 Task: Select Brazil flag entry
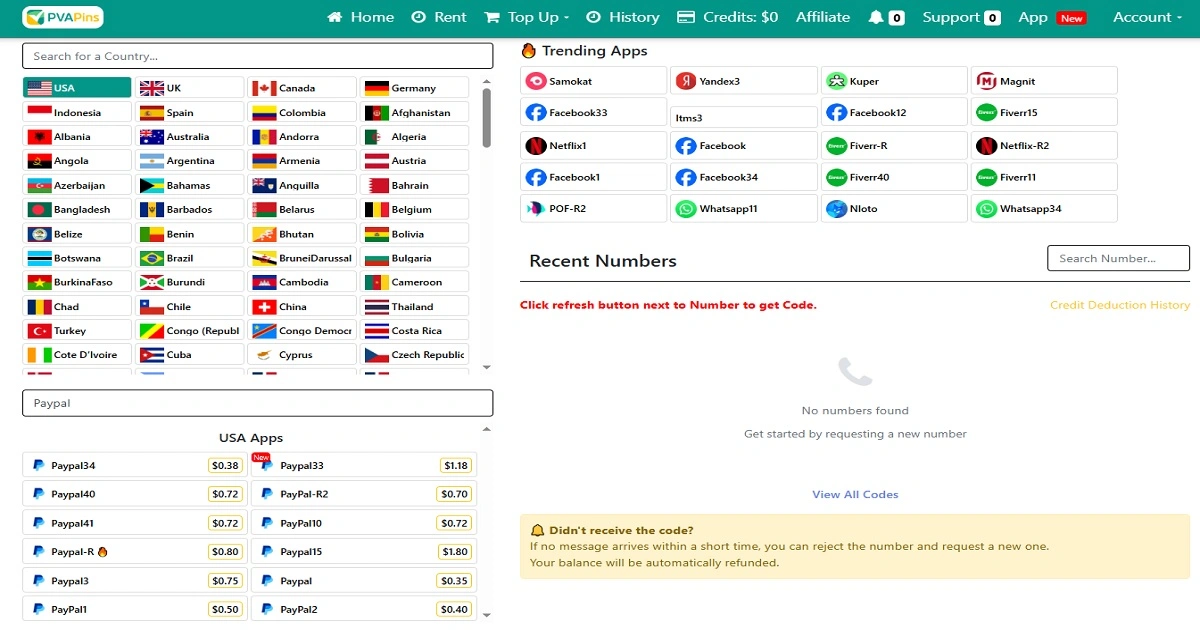click(x=190, y=258)
